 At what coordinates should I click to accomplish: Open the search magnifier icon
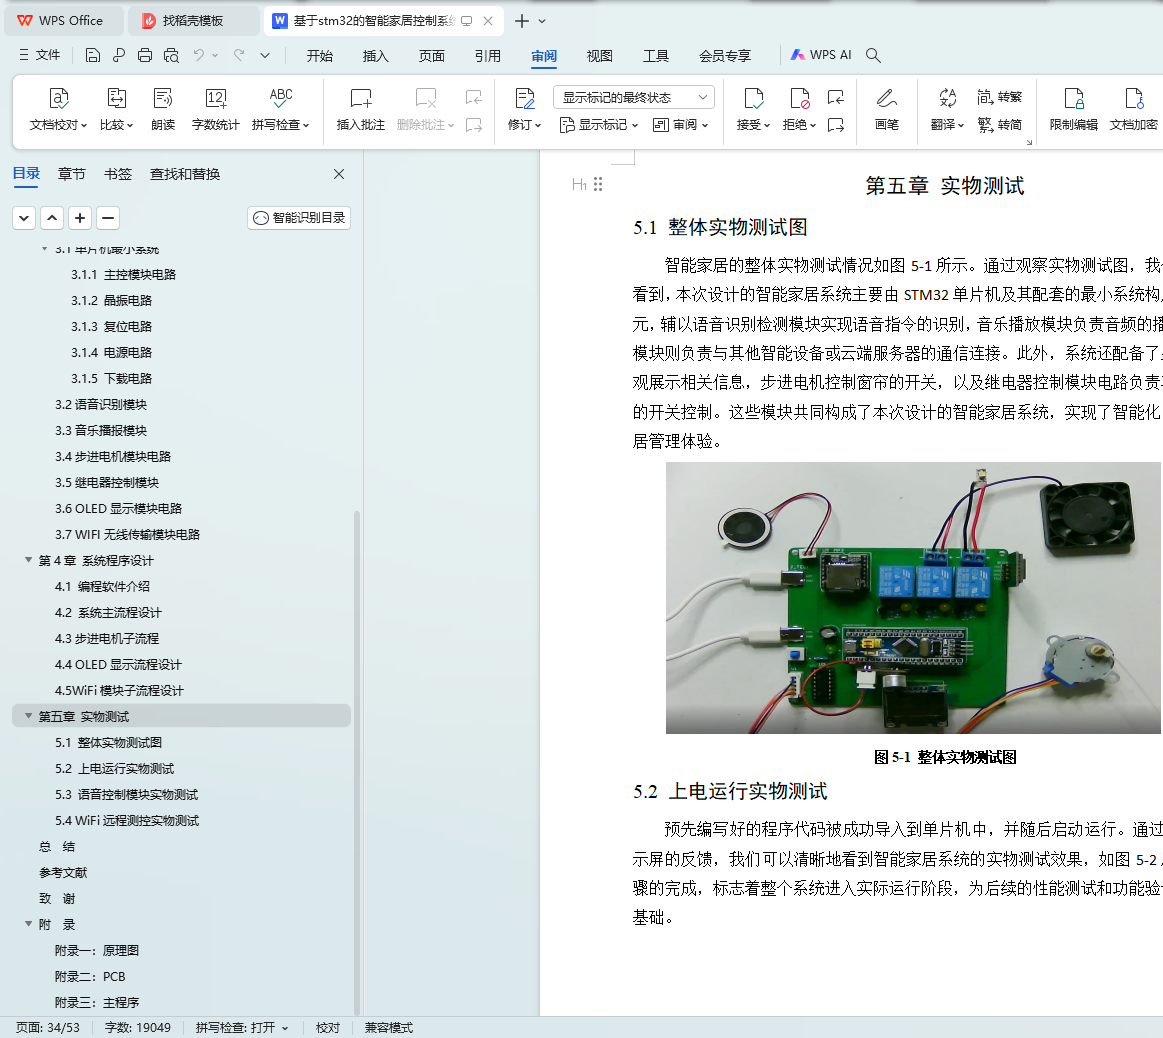873,55
